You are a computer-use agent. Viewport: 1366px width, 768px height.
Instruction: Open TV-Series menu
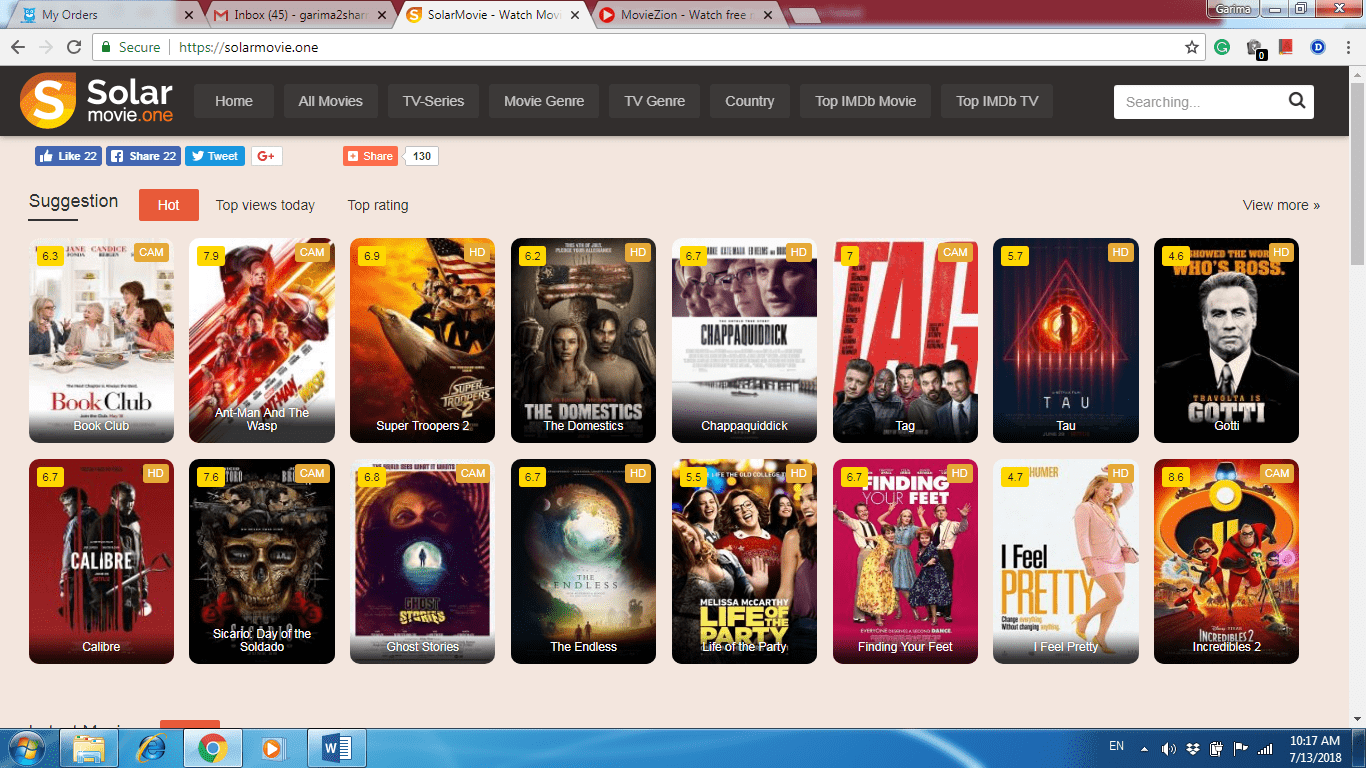(433, 101)
